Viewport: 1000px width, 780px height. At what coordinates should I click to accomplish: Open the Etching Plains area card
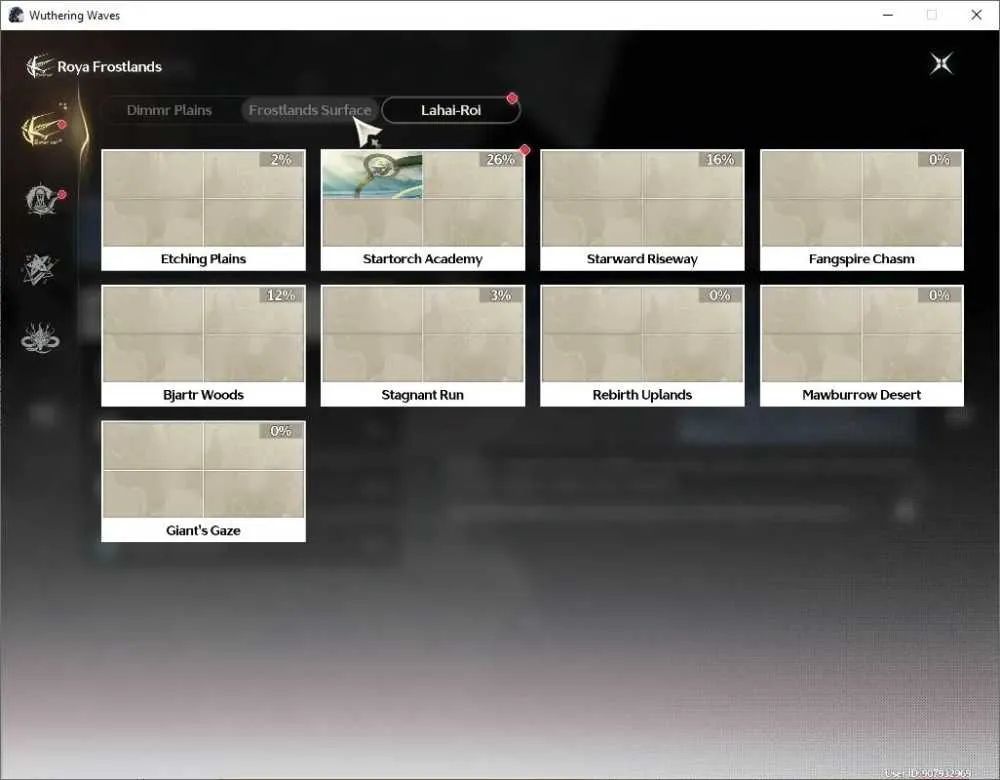203,210
